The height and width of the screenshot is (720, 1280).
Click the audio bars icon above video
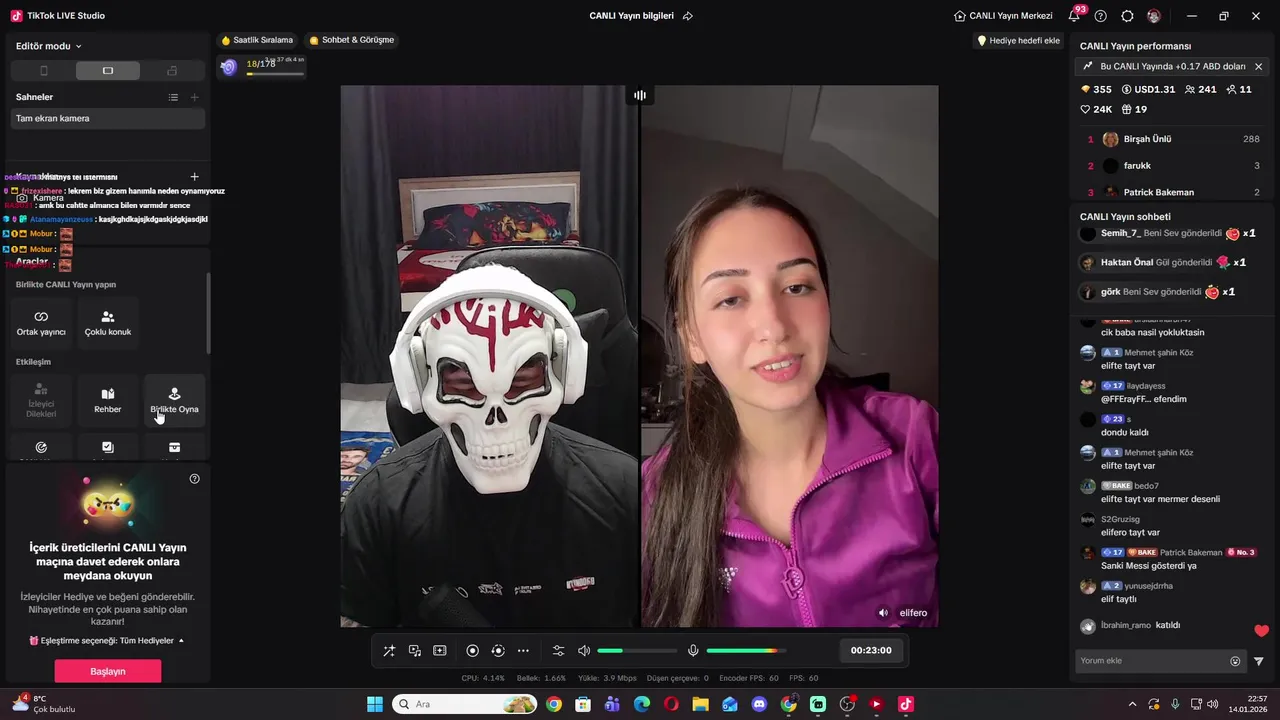(x=639, y=95)
